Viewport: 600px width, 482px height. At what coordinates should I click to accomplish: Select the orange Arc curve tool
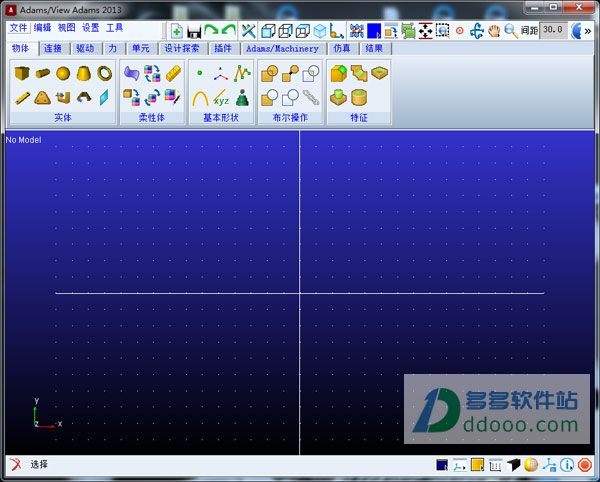point(200,98)
